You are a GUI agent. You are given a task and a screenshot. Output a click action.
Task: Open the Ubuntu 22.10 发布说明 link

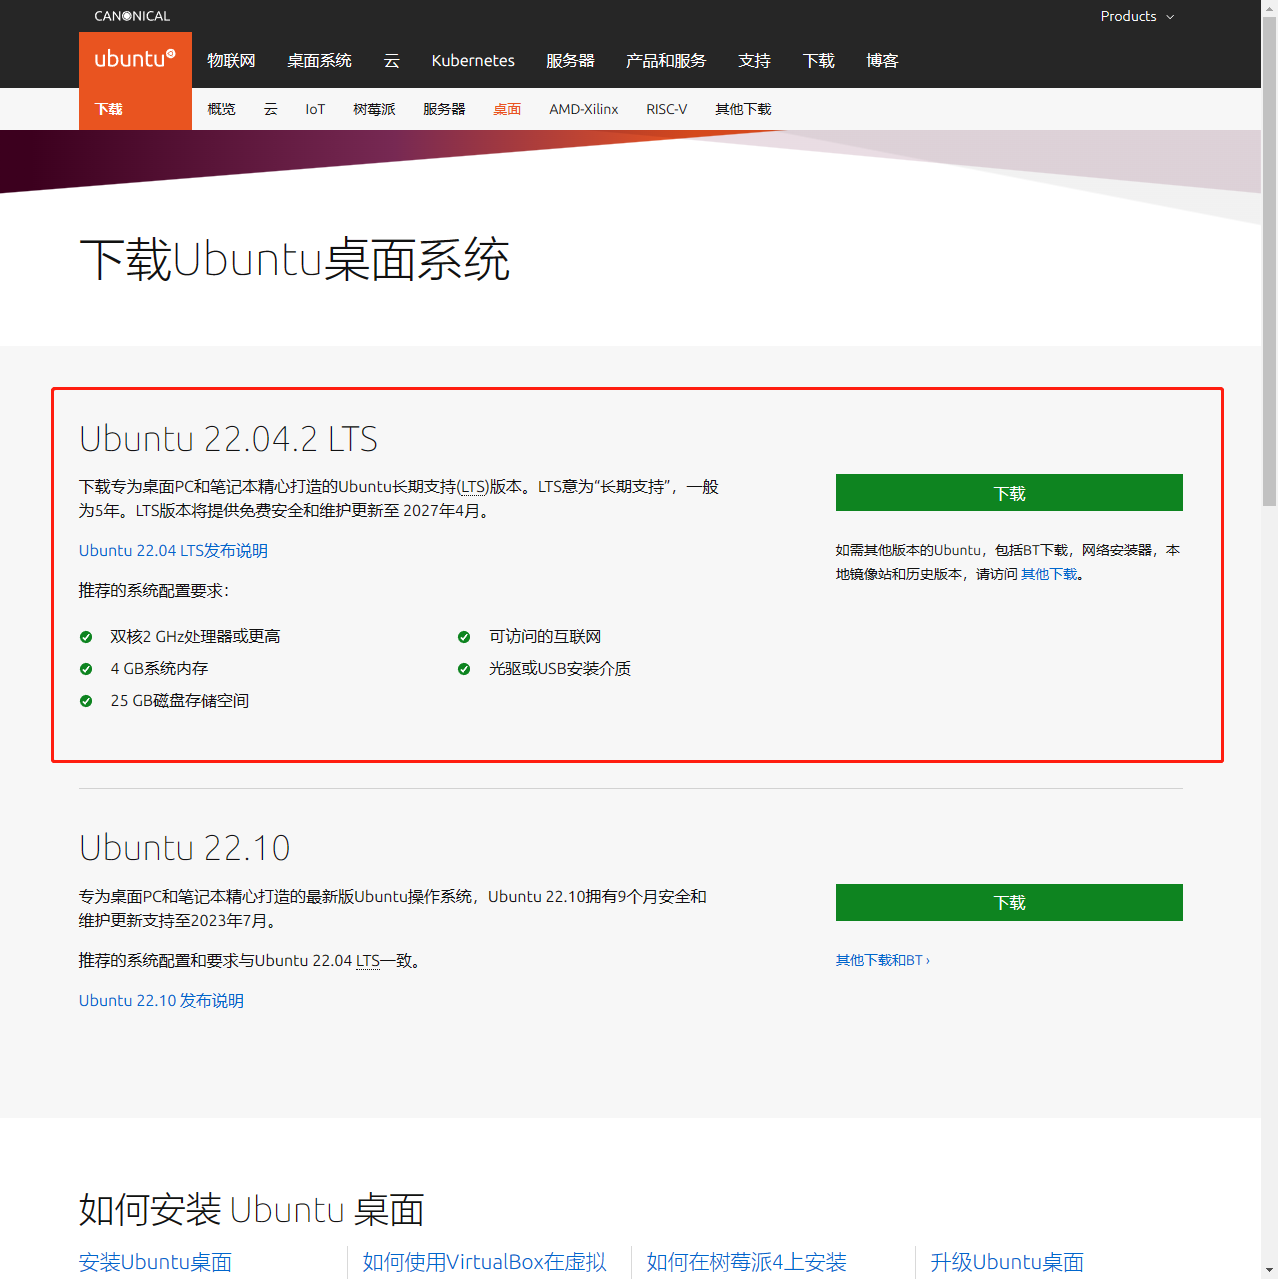click(161, 1001)
